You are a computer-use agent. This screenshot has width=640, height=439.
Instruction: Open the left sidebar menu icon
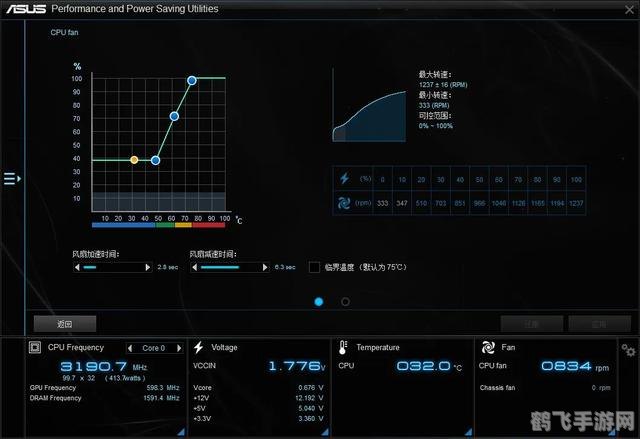click(11, 179)
